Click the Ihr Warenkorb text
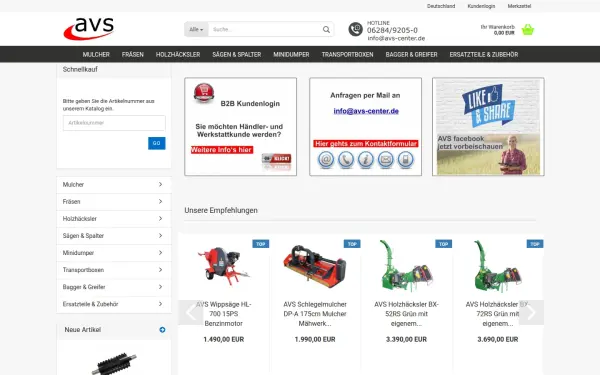Image resolution: width=600 pixels, height=375 pixels. [497, 27]
